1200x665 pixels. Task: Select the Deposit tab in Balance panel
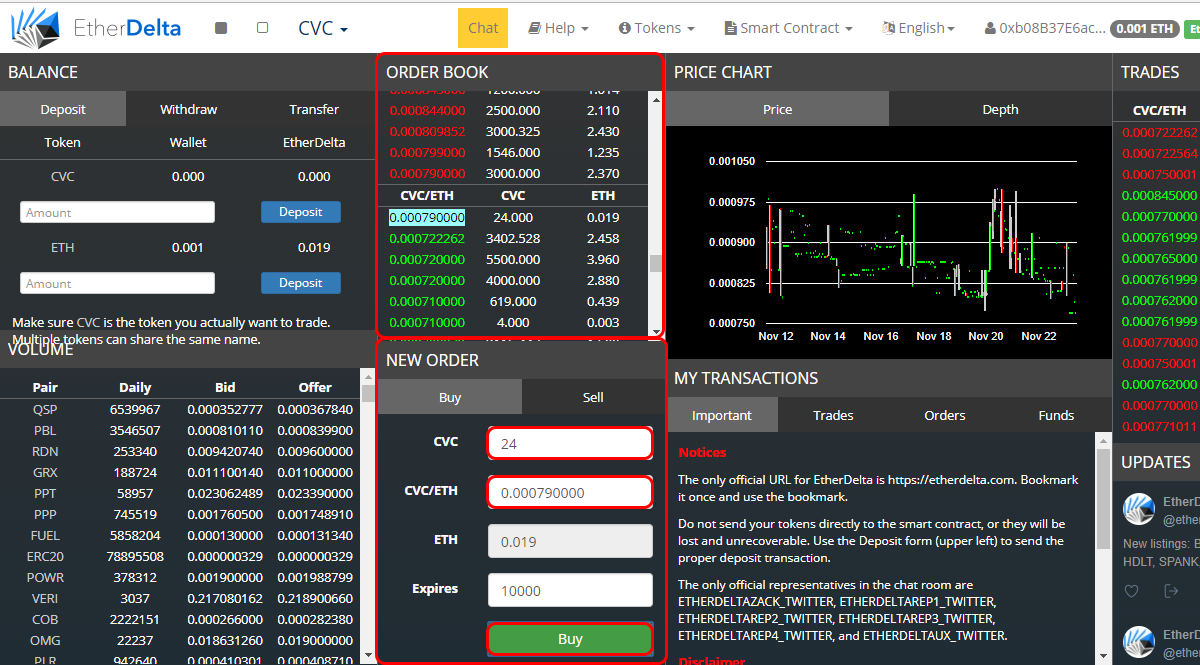[x=63, y=109]
